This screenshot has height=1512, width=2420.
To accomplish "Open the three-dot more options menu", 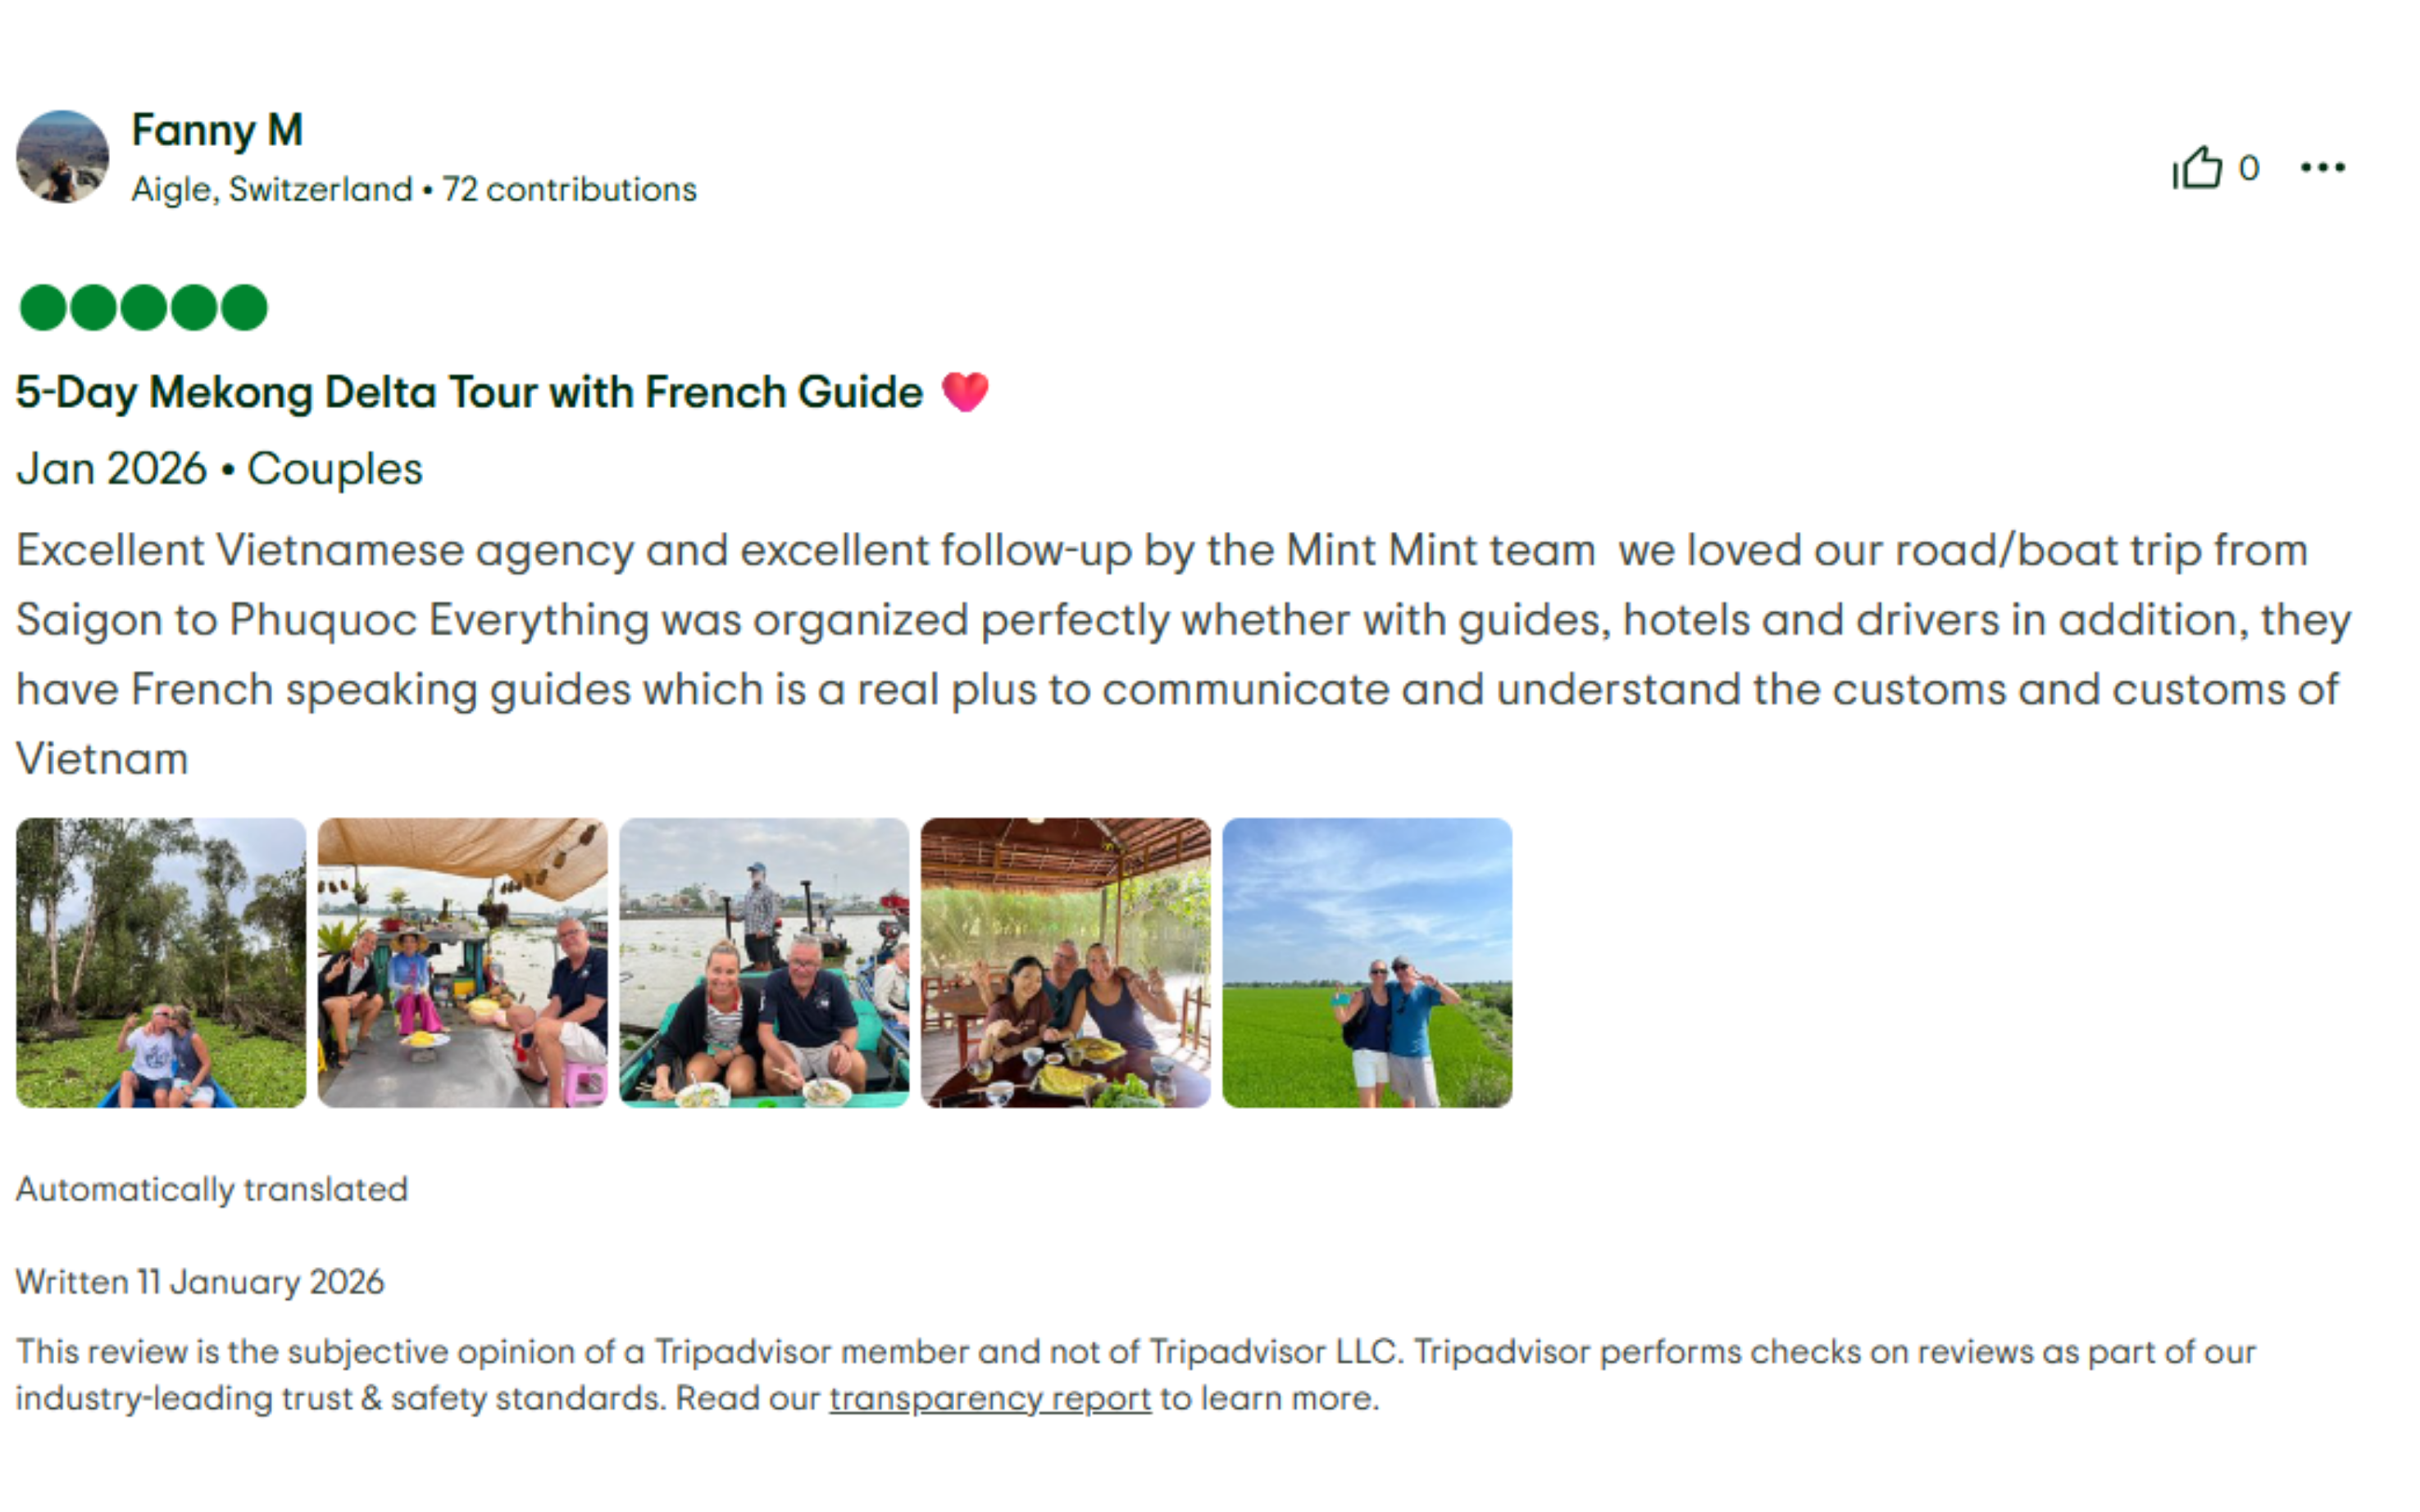I will pos(2322,167).
